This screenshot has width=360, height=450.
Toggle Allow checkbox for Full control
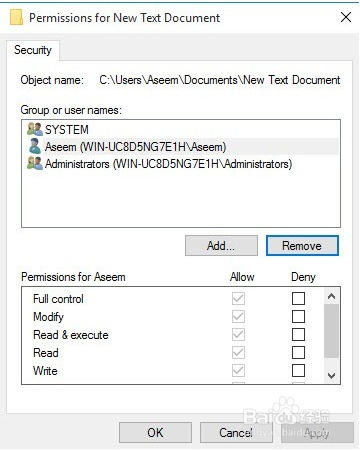point(238,299)
